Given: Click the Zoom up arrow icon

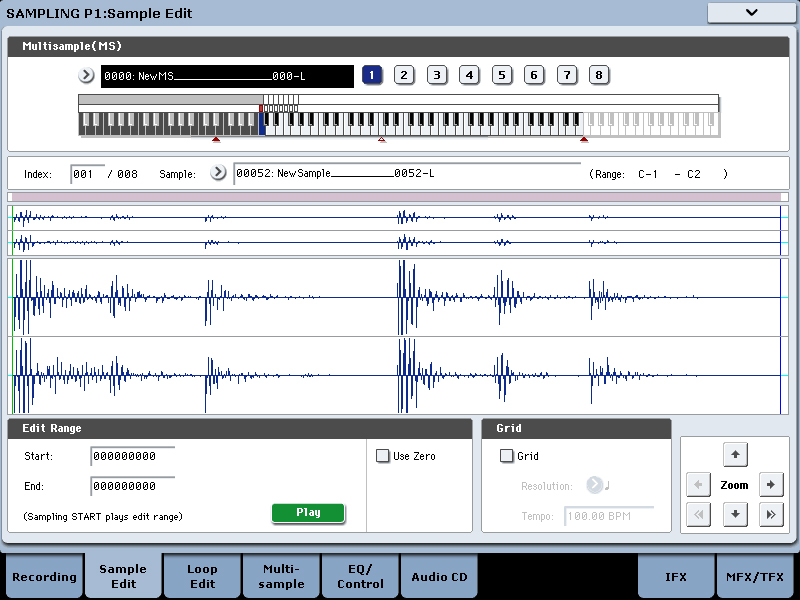Looking at the screenshot, I should click(735, 455).
